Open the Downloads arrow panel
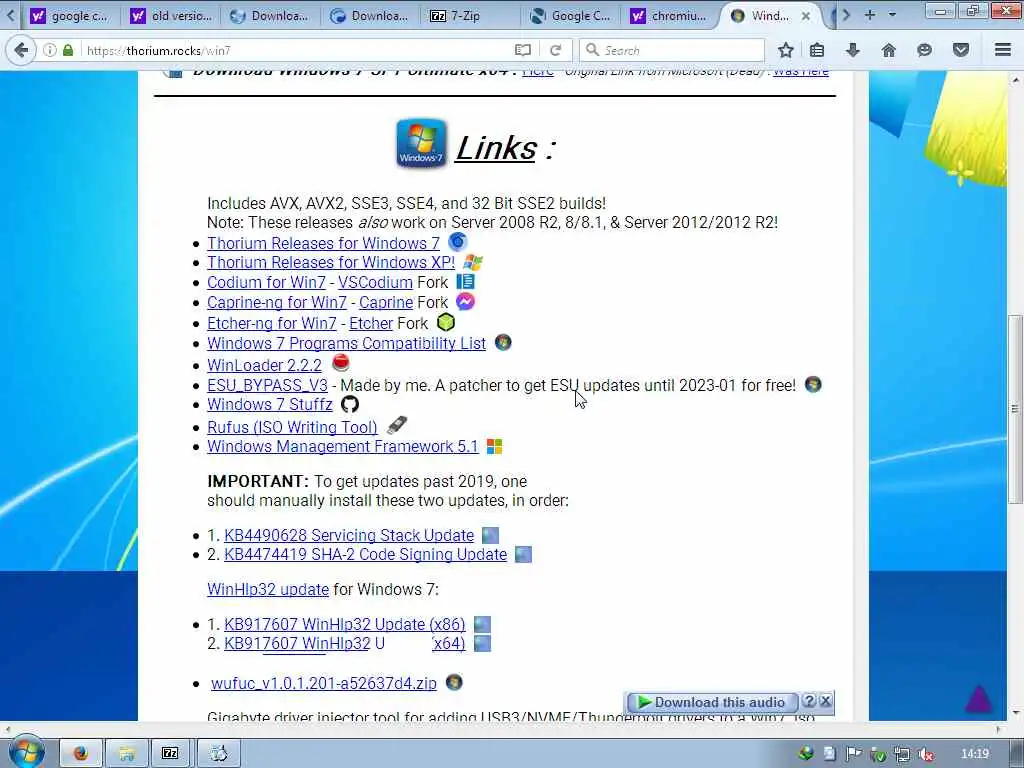1024x768 pixels. click(853, 50)
